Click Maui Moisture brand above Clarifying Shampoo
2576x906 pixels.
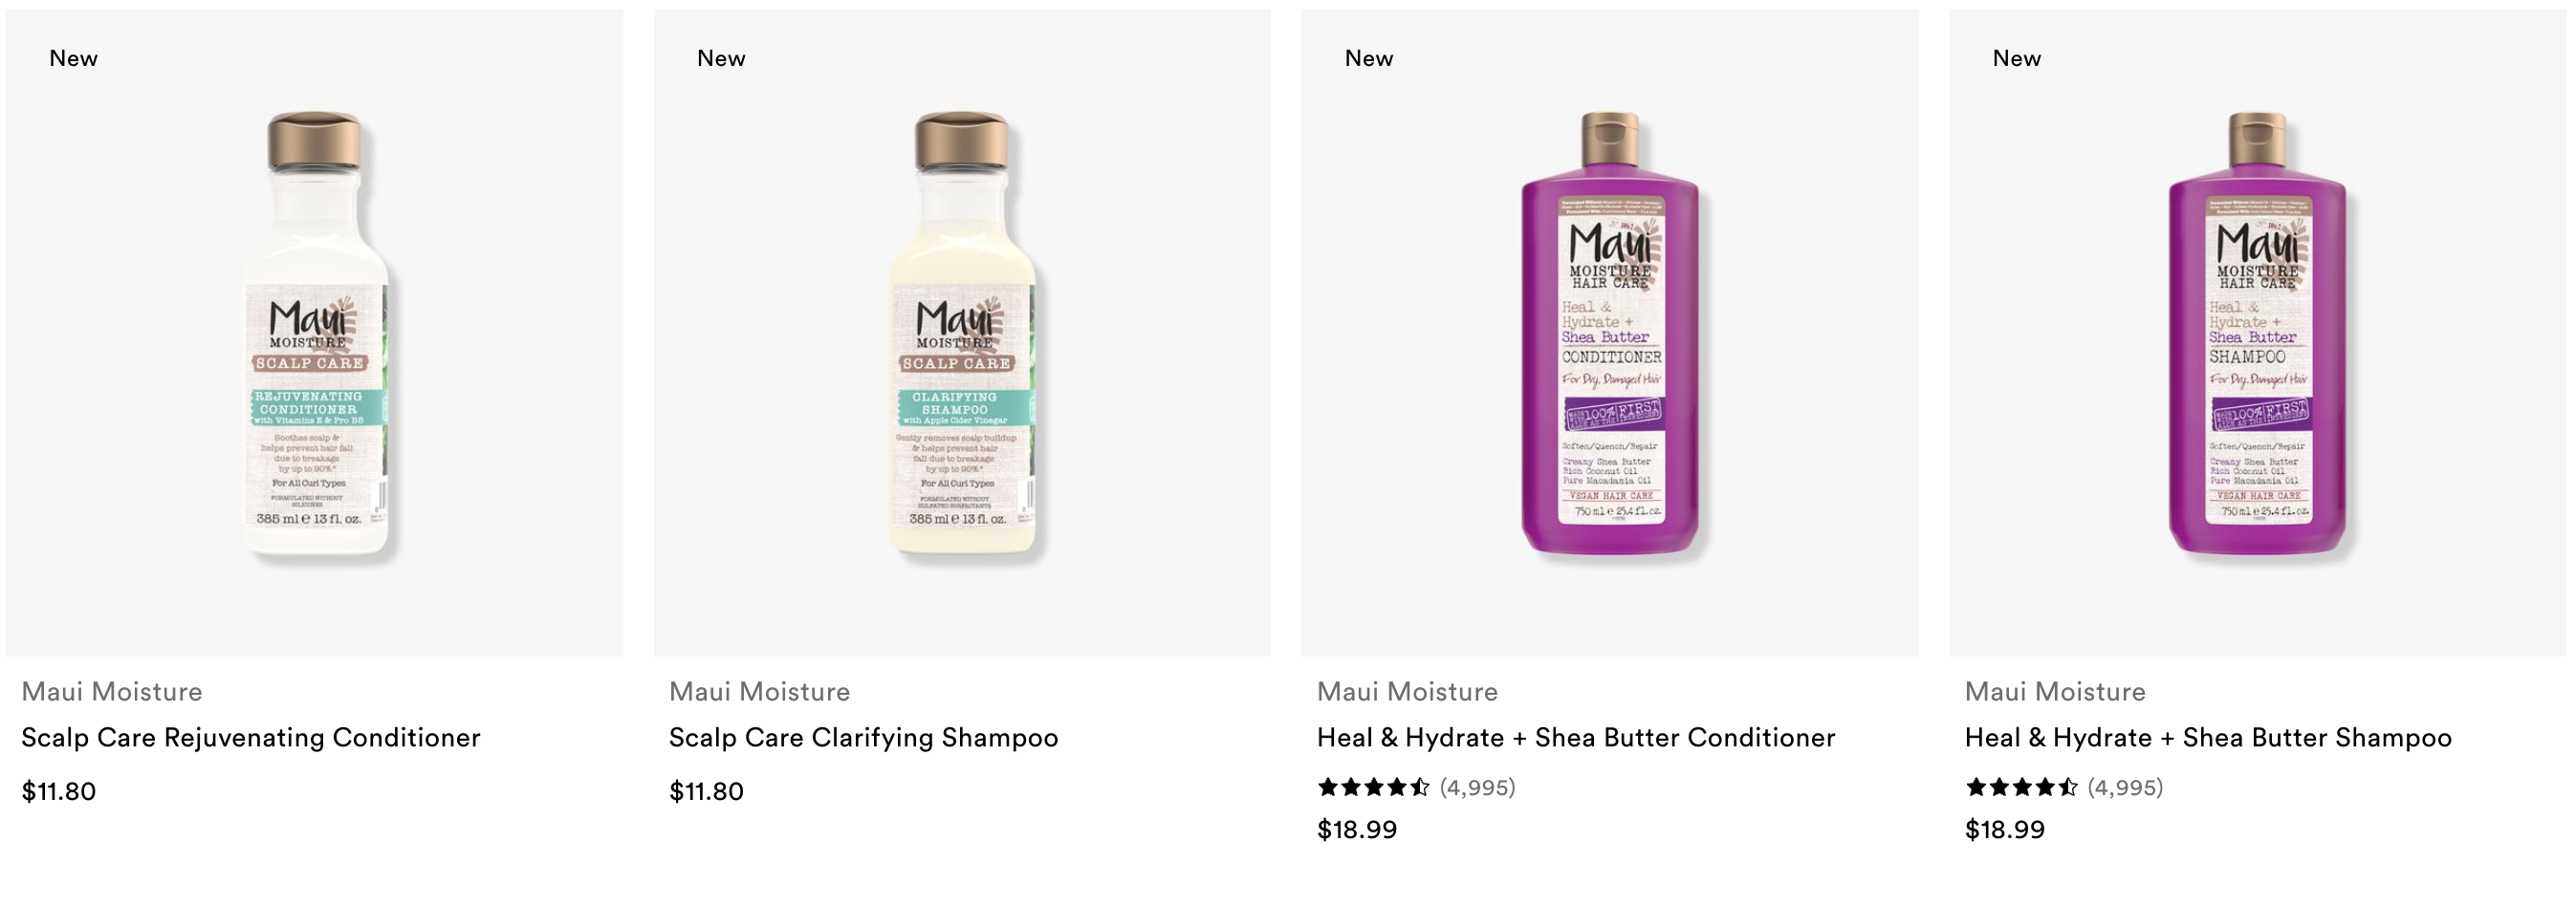tap(760, 692)
